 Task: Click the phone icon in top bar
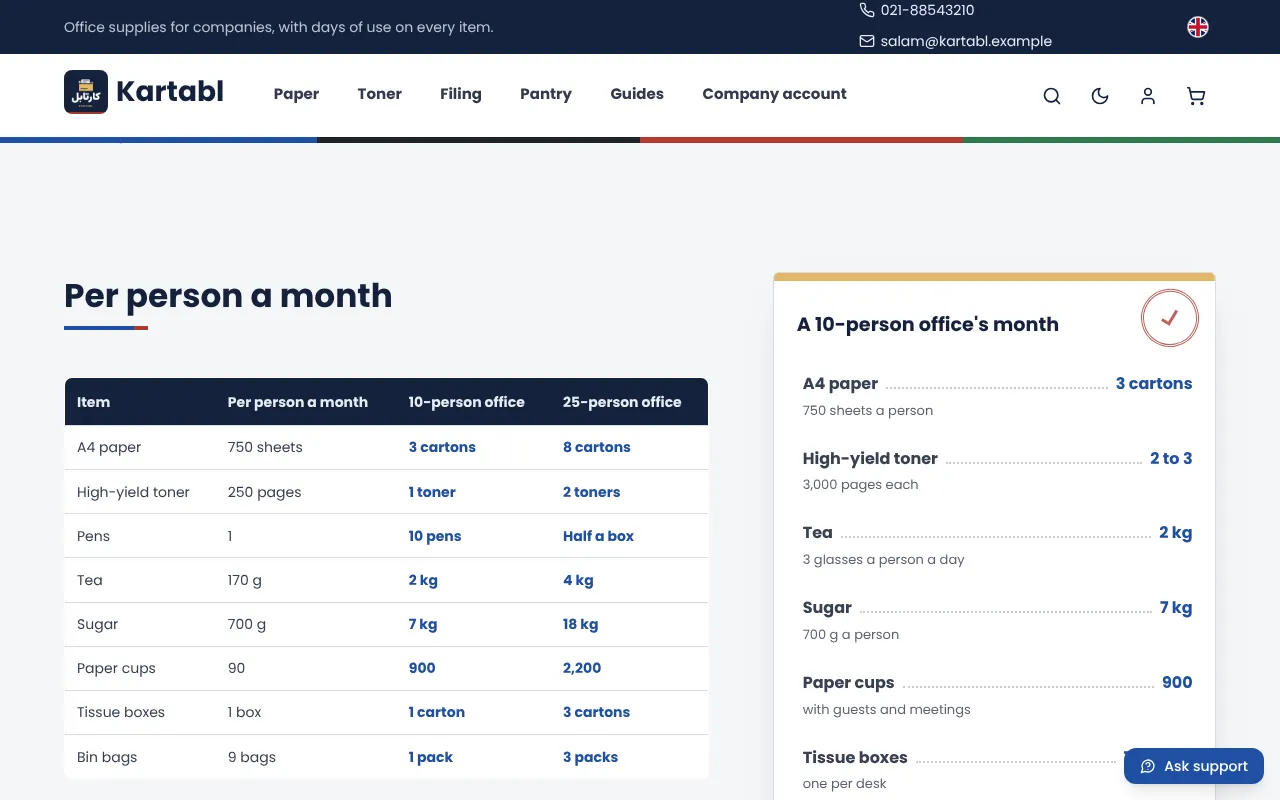click(867, 10)
